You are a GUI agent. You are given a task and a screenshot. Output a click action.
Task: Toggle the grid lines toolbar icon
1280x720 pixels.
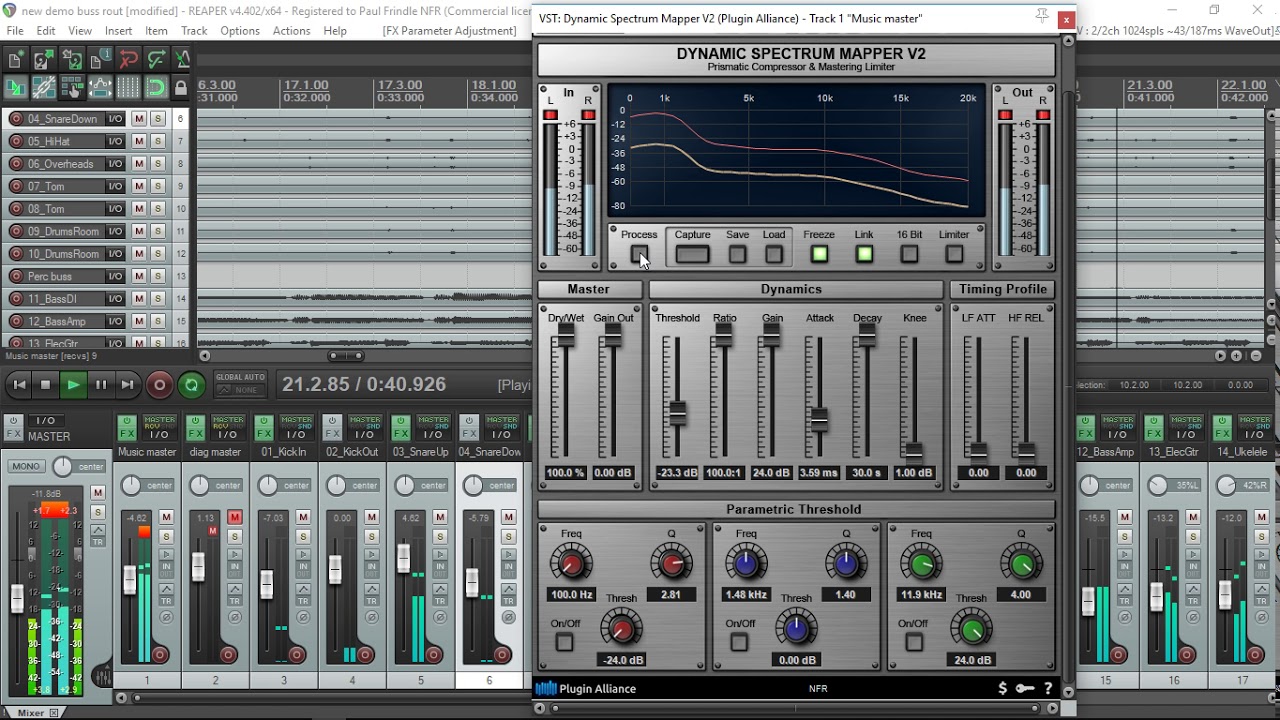click(128, 87)
